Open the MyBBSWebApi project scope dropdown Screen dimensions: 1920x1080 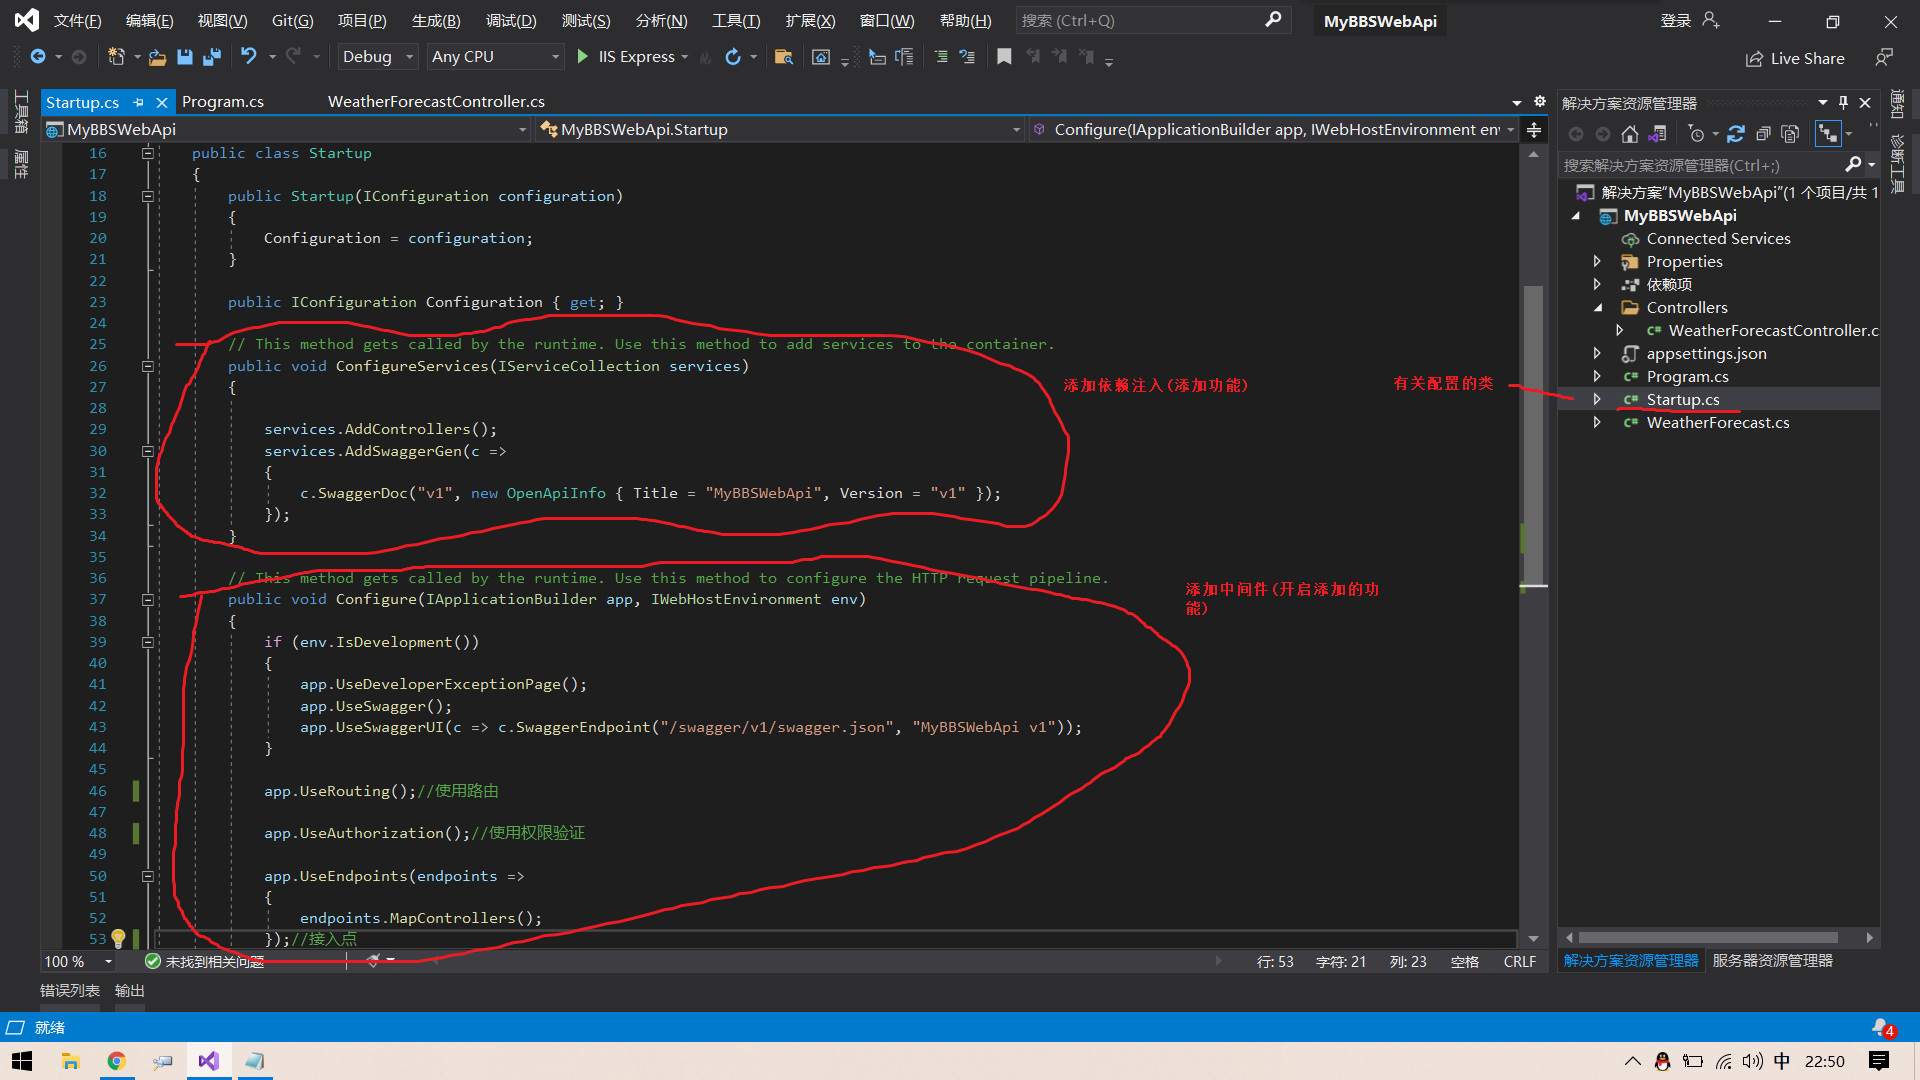pyautogui.click(x=287, y=129)
